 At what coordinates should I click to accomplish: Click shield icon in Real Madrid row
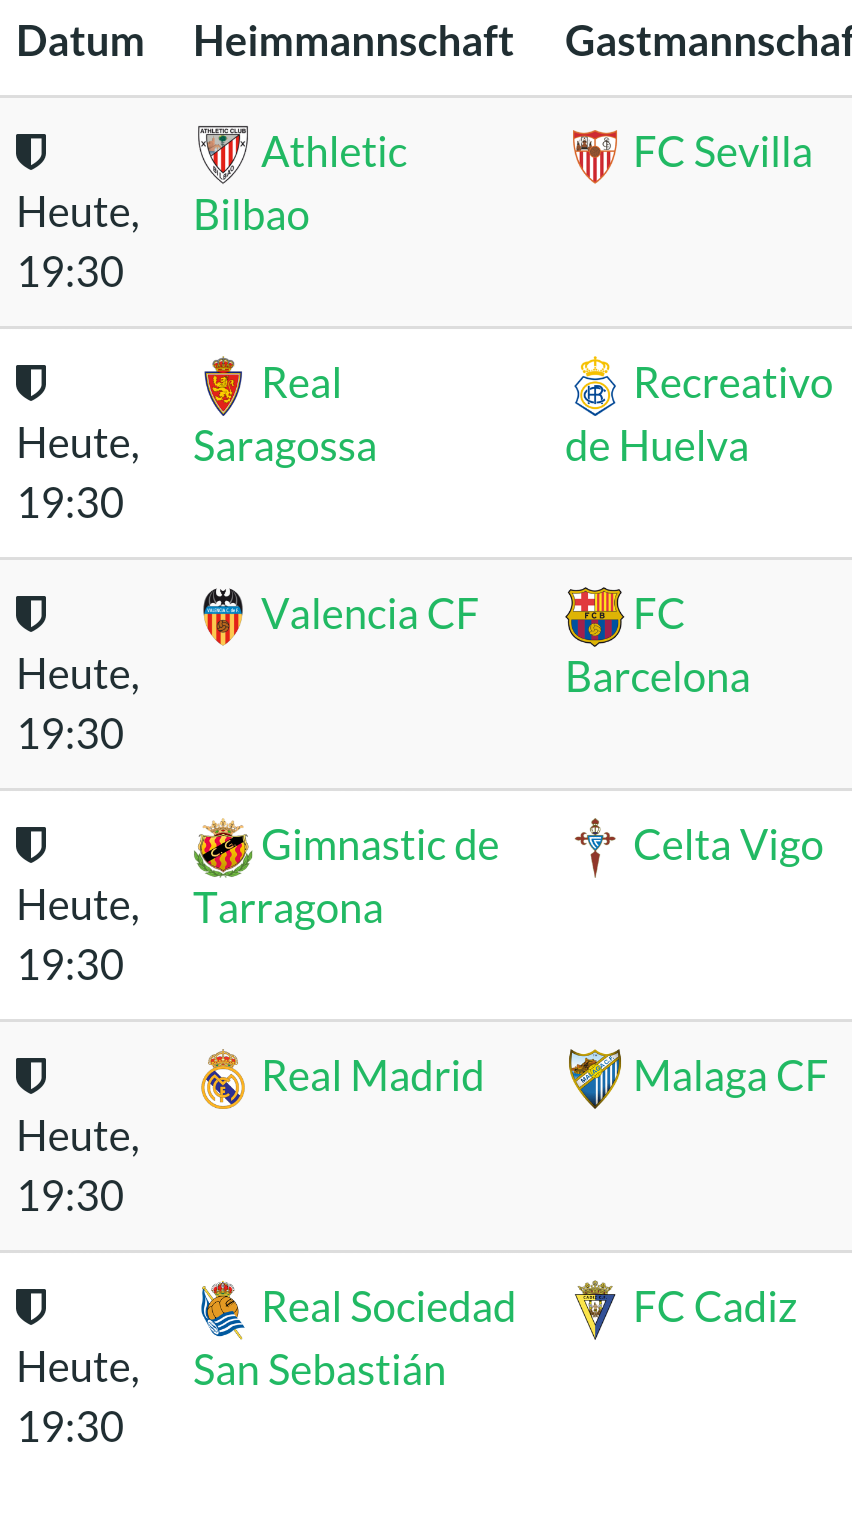click(31, 1077)
